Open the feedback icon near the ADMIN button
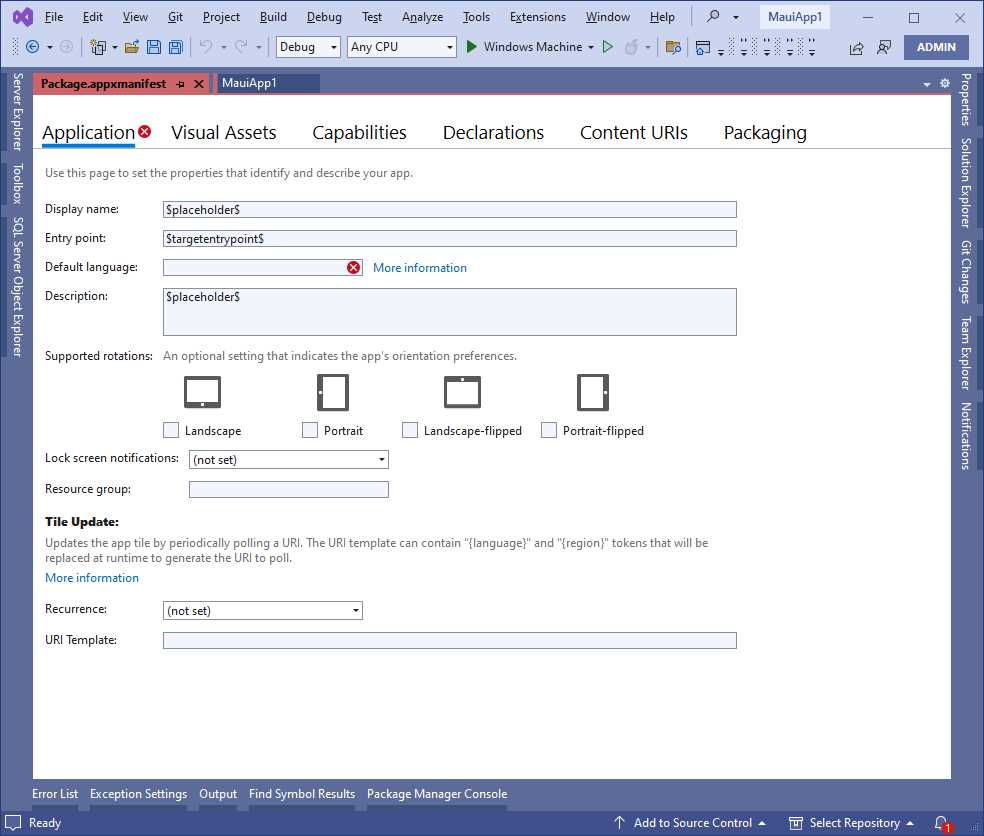984x836 pixels. point(884,47)
